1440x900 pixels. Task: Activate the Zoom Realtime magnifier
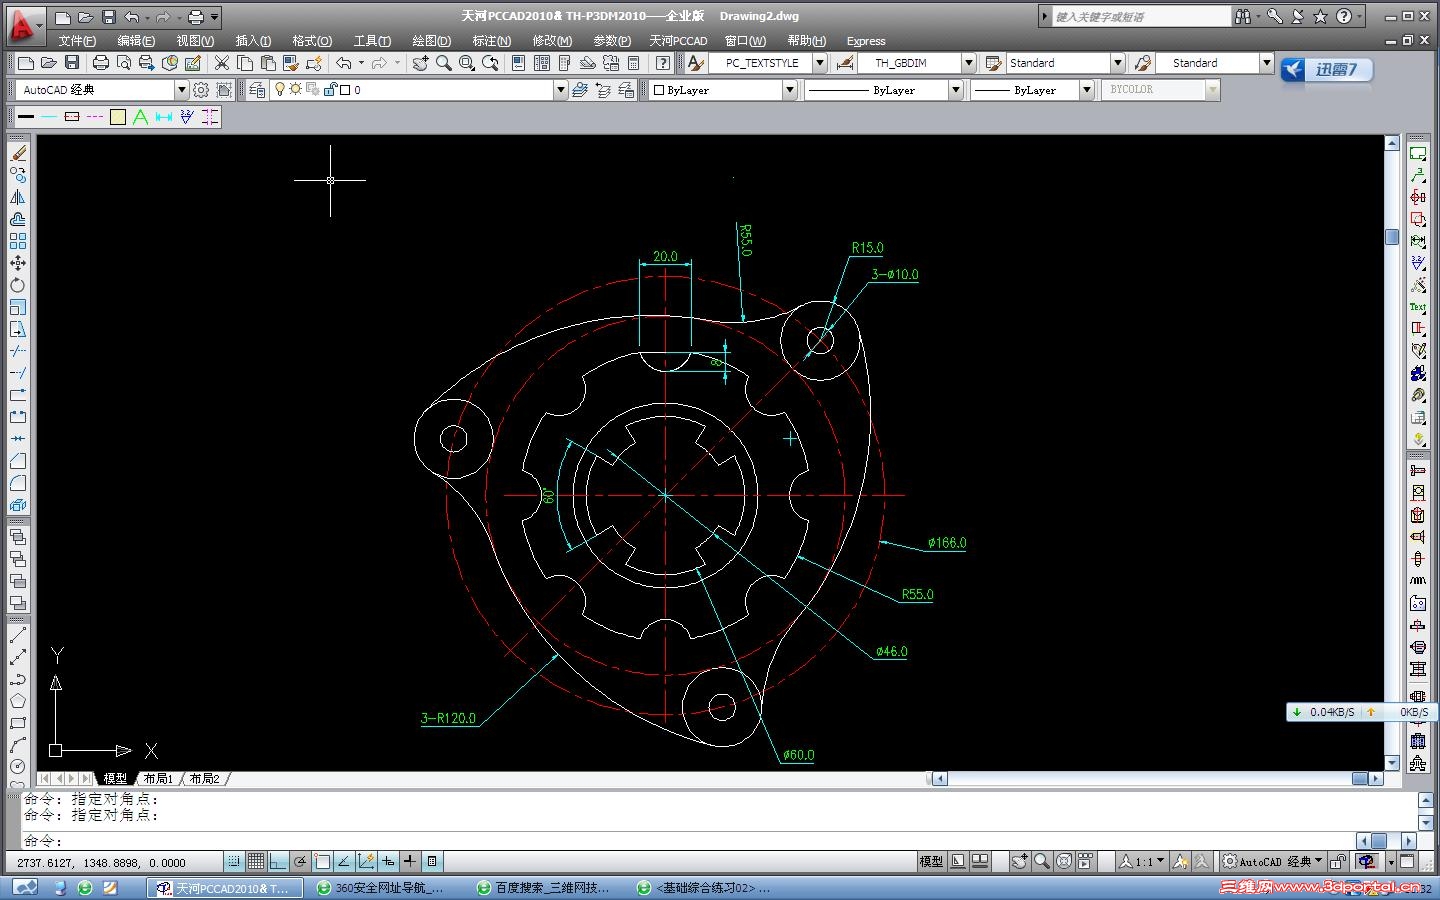(x=443, y=63)
